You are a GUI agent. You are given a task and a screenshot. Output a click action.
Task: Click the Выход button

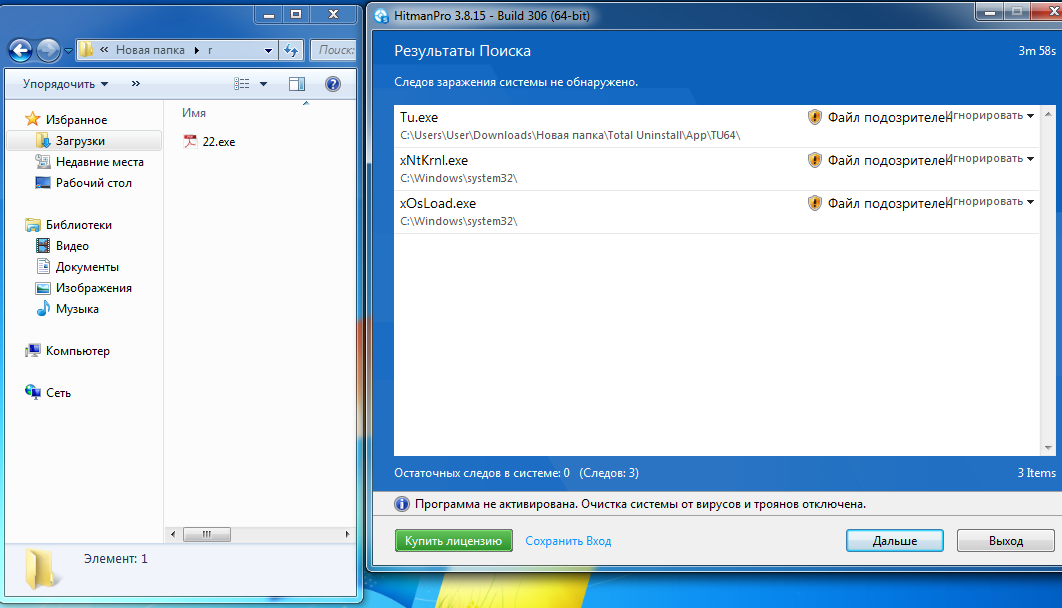tap(1006, 541)
